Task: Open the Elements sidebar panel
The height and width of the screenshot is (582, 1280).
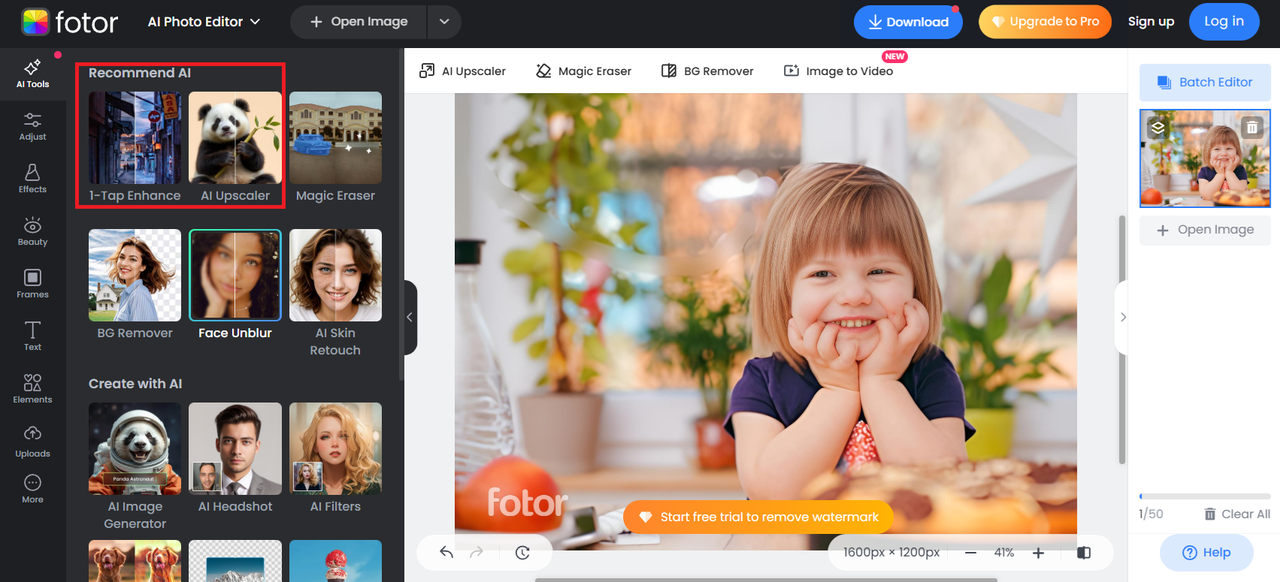Action: [x=32, y=389]
